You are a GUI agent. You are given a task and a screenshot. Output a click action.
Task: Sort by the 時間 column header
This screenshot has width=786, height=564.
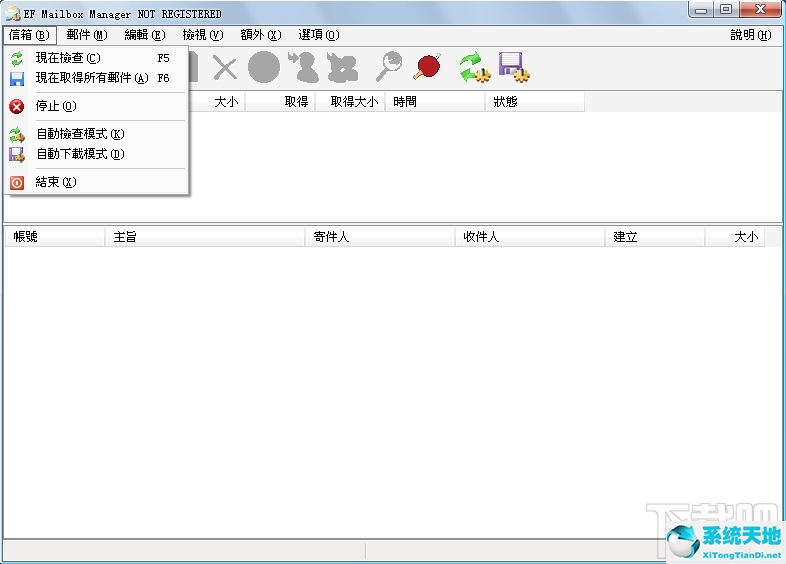(436, 102)
